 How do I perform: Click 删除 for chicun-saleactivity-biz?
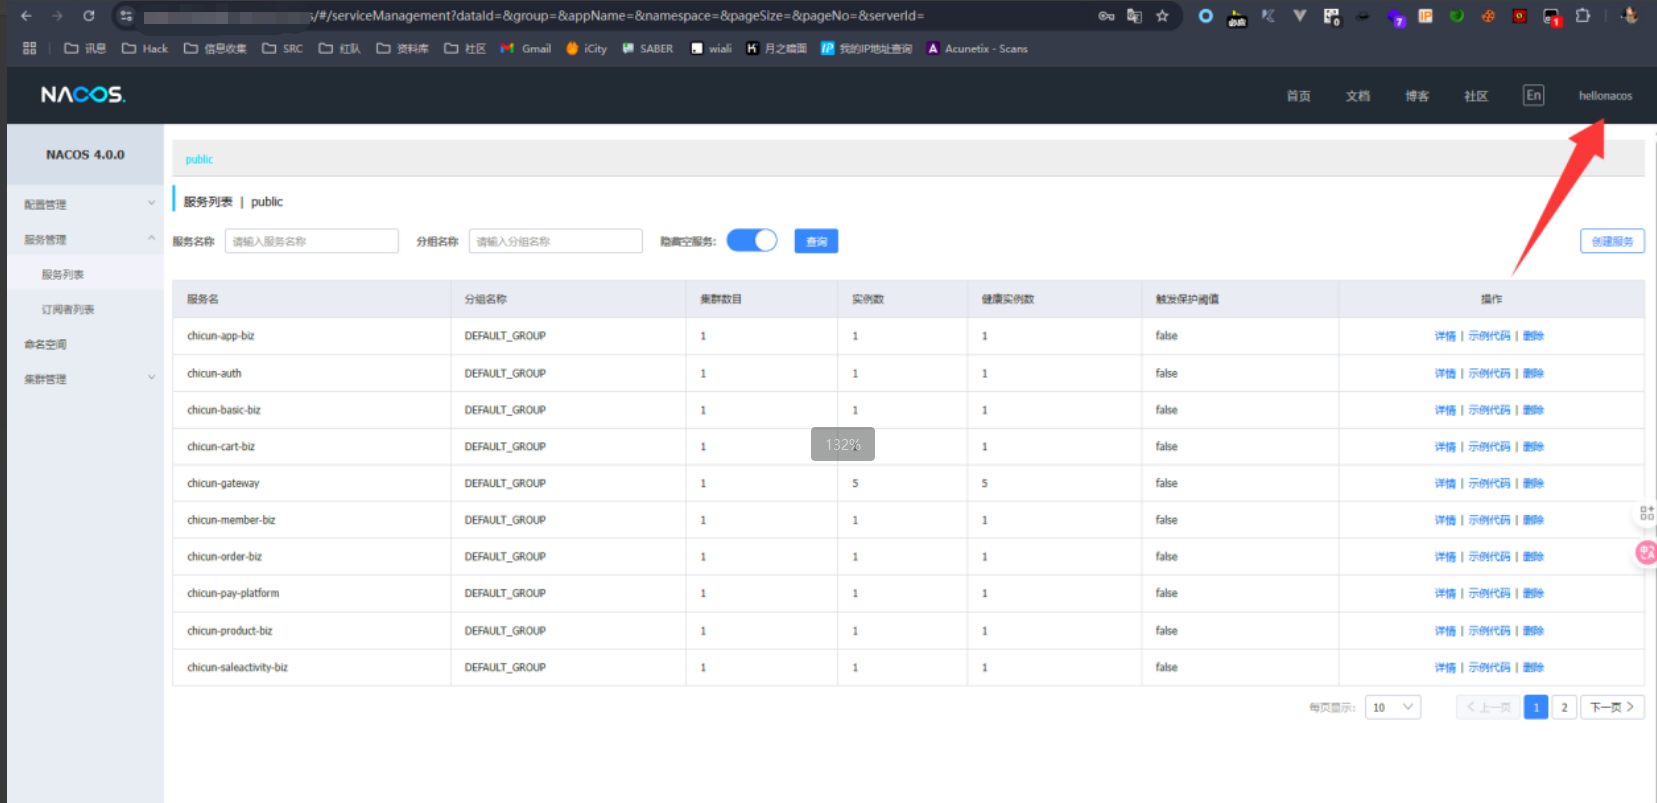pos(1533,667)
